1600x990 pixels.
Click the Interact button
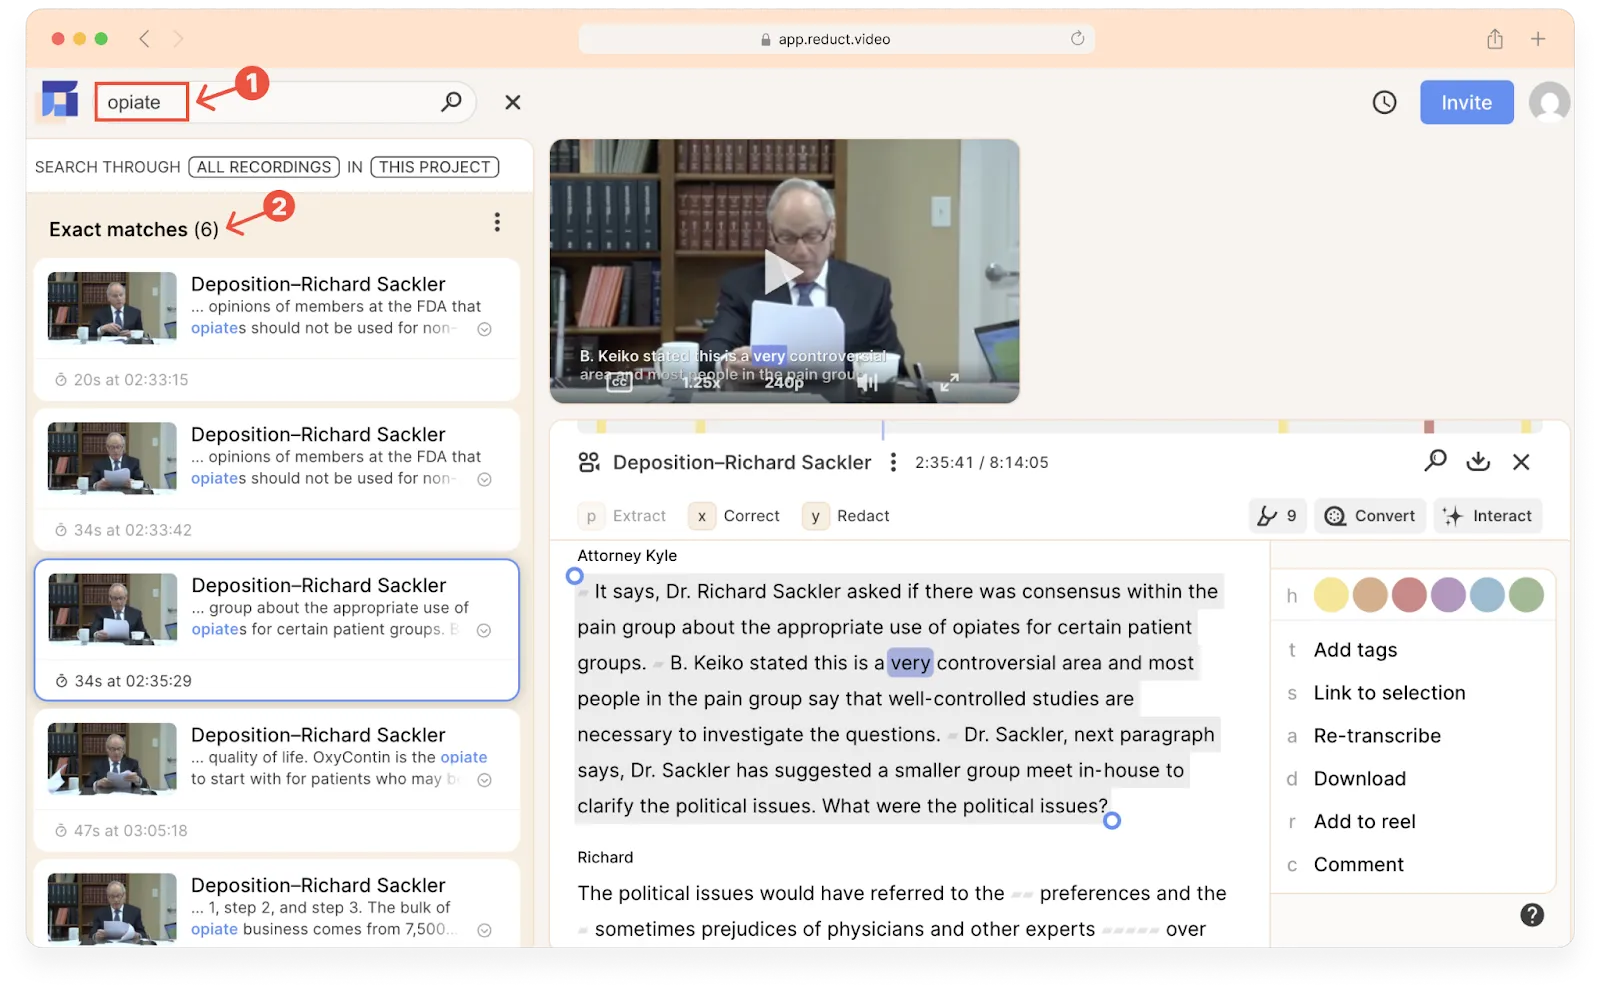click(x=1488, y=516)
